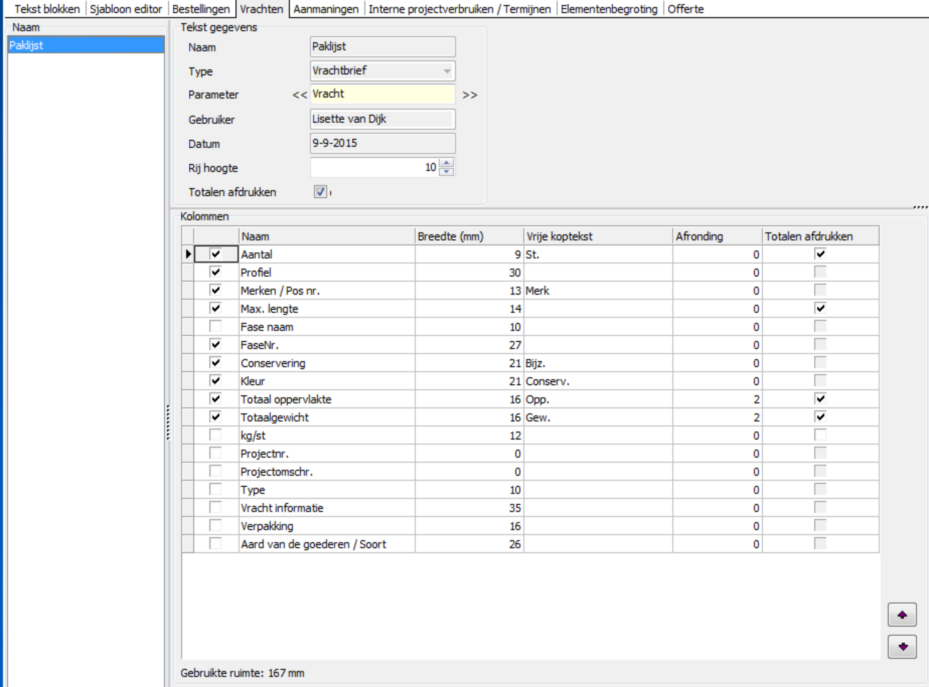Select the Projectomschr. row name cell
Viewport: 929px width, 687px height.
tap(326, 472)
